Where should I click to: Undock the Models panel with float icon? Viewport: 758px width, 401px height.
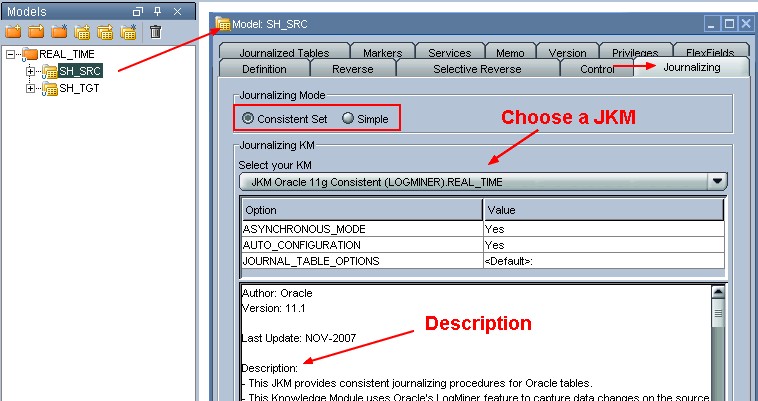[138, 11]
